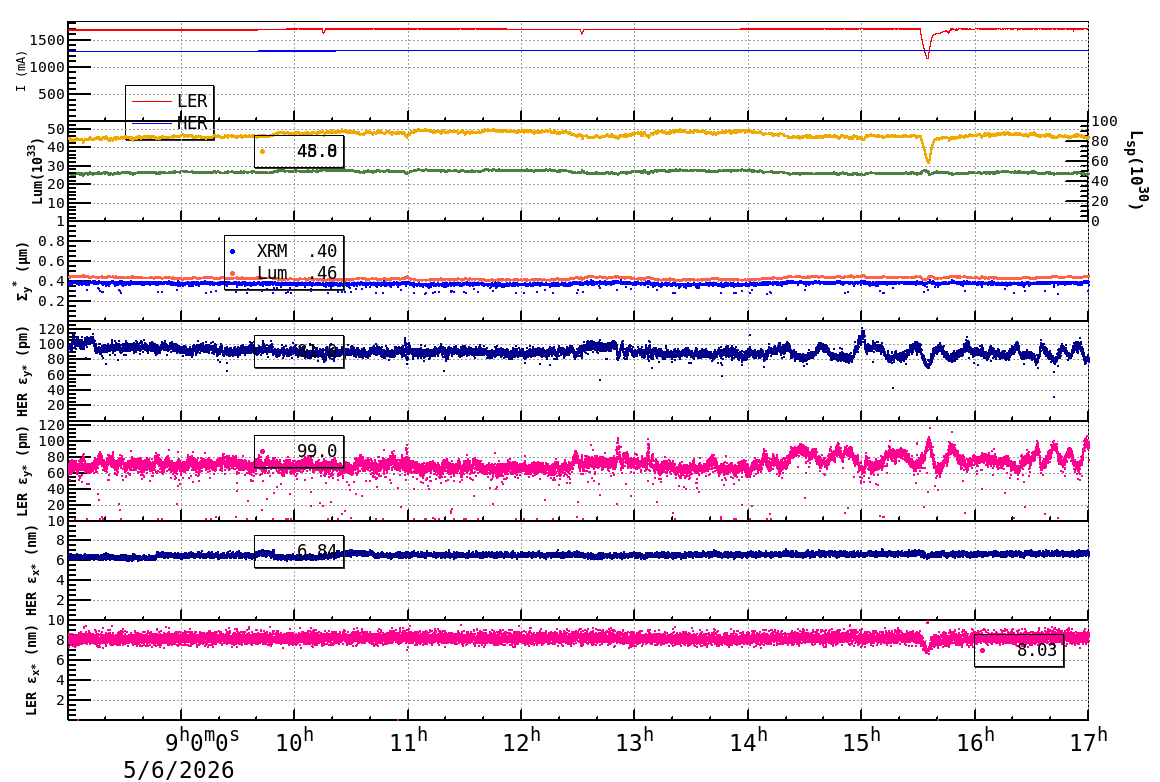The image size is (1160, 782).
Task: Click the luminosity dip on the orange trace
Action: tap(928, 150)
